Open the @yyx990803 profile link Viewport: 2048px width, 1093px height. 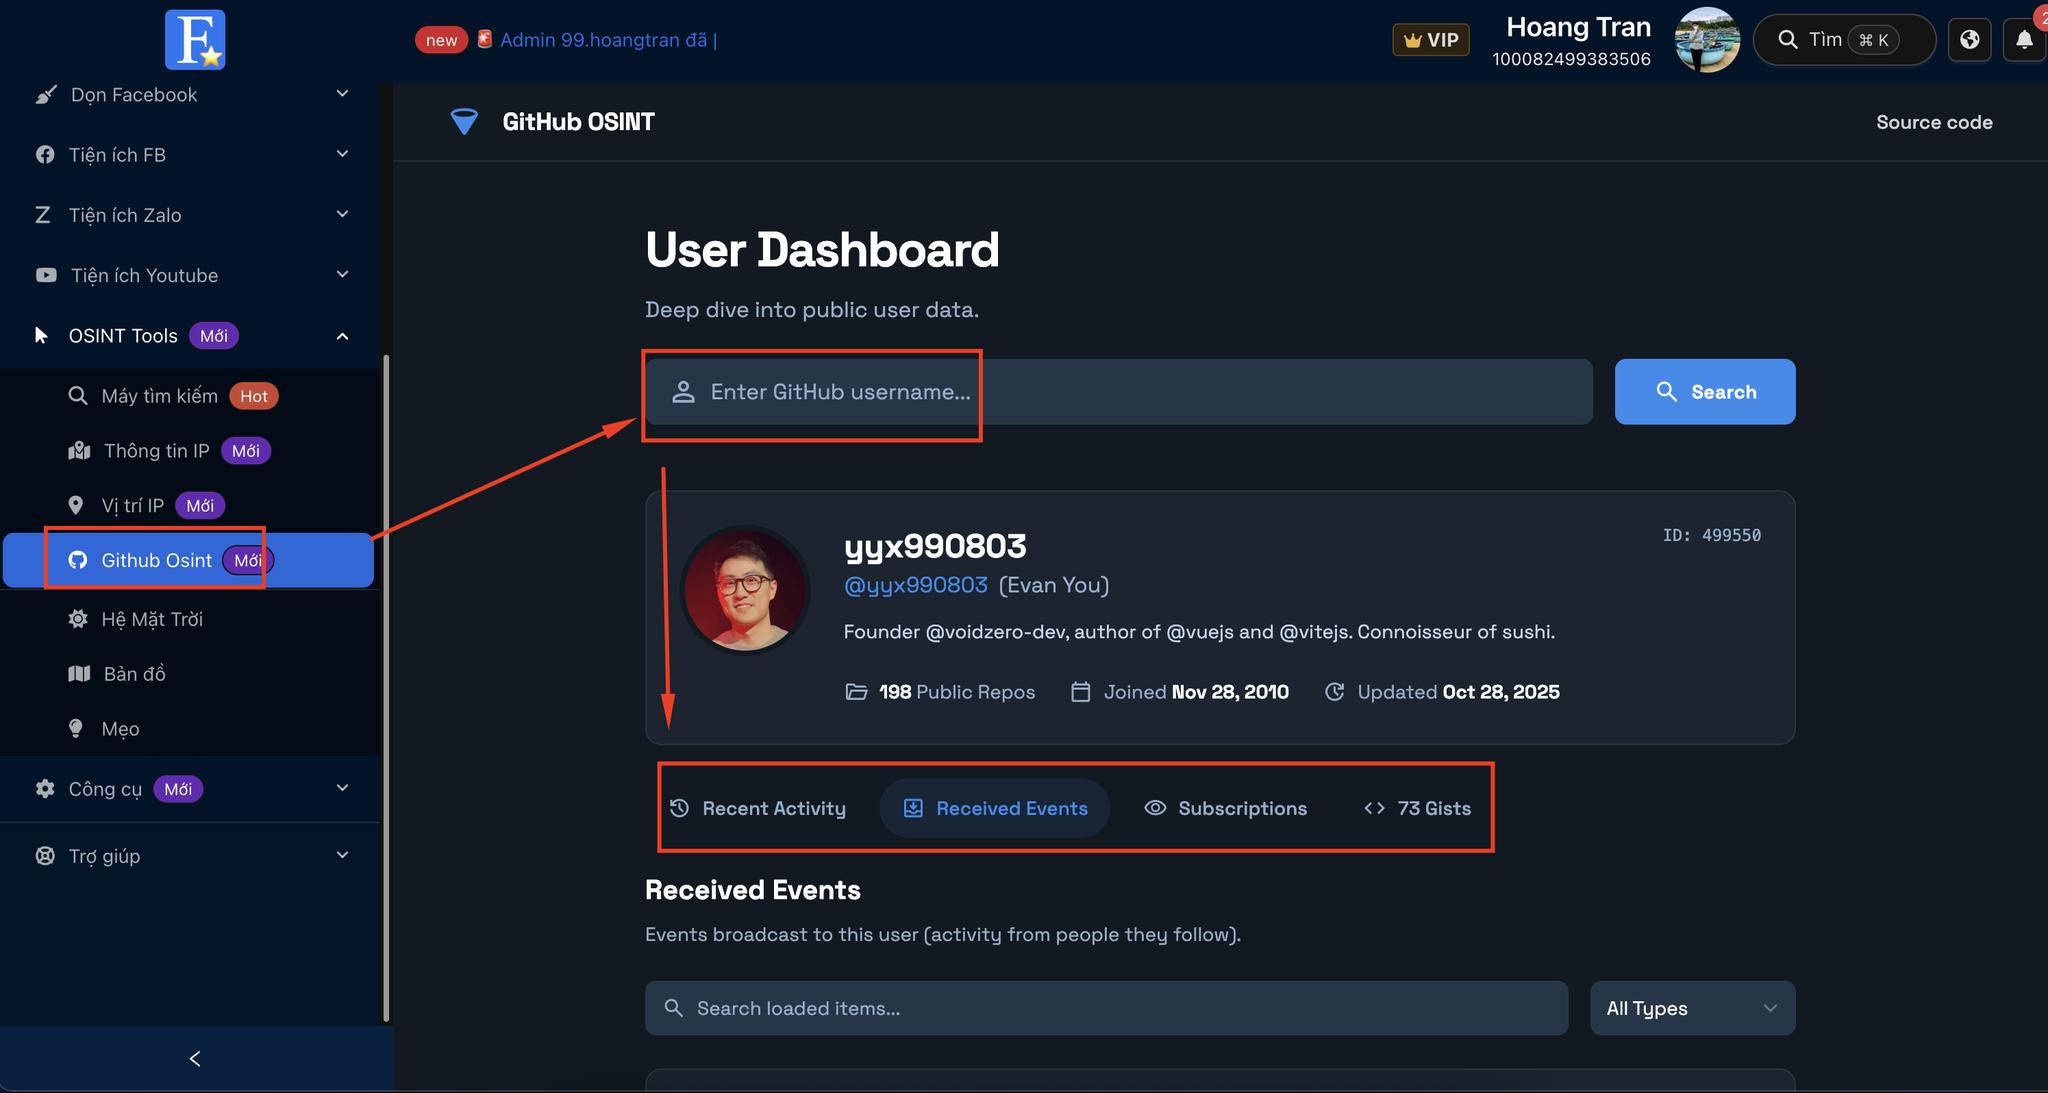point(916,585)
